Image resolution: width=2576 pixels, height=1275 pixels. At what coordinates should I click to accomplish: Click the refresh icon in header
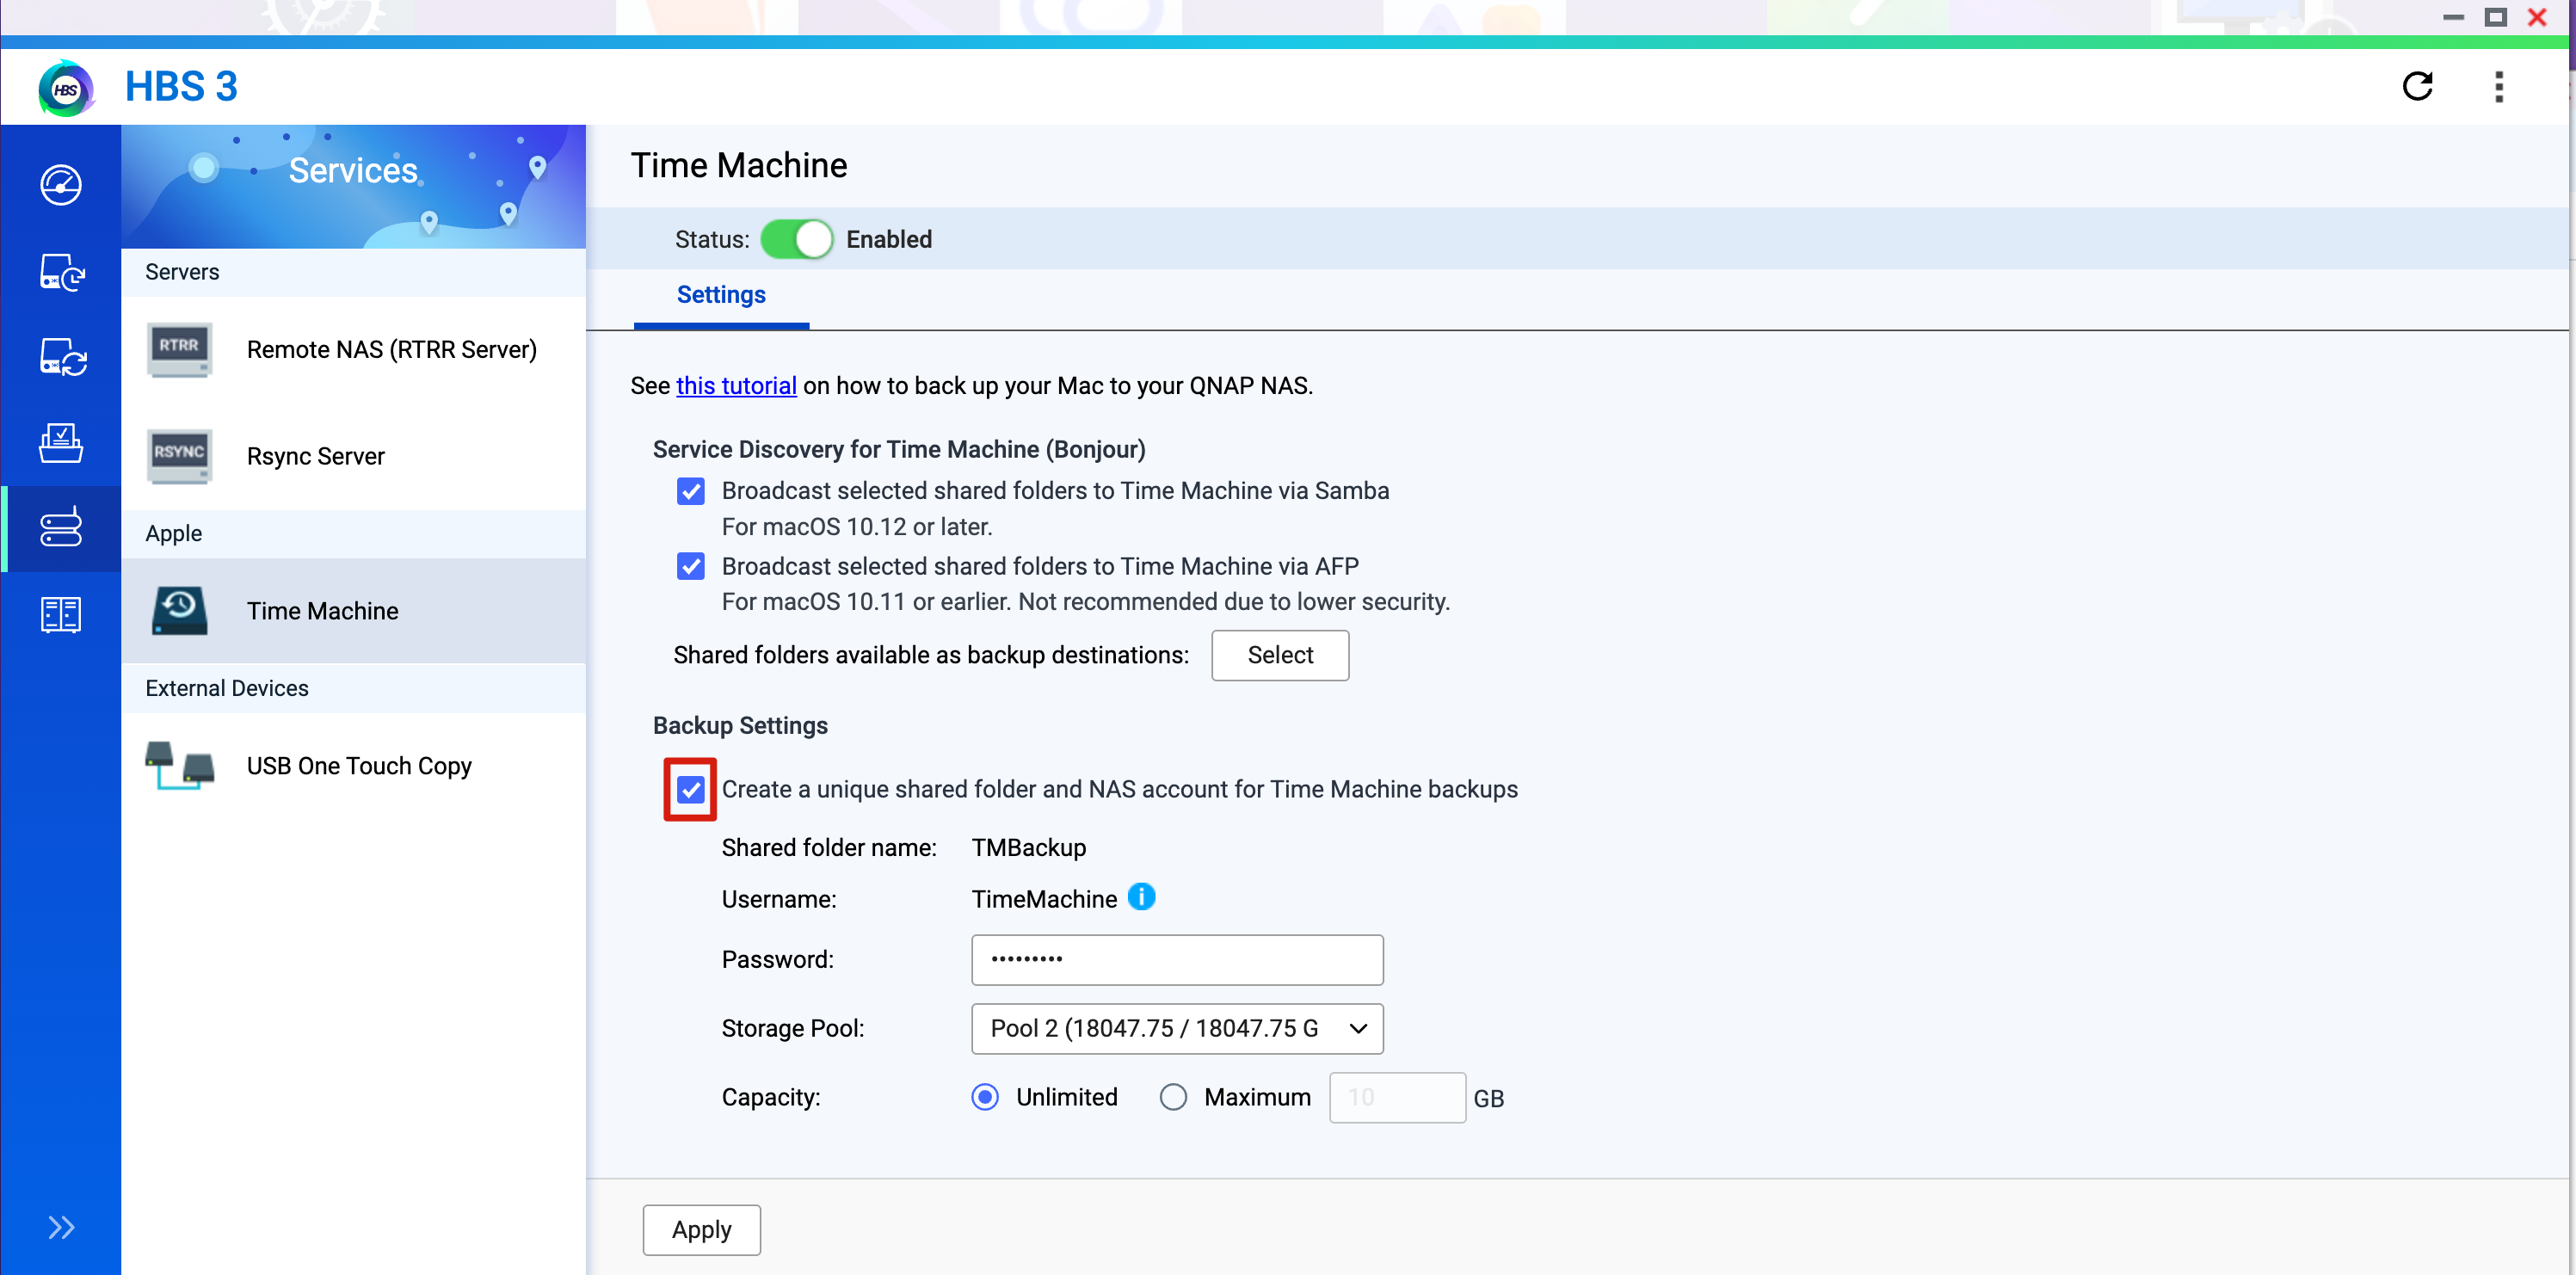tap(2417, 87)
